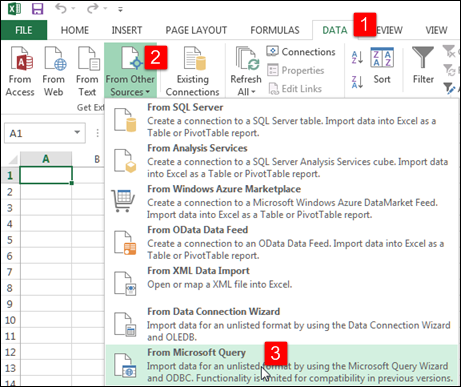The height and width of the screenshot is (387, 461).
Task: Open connection Properties
Action: [296, 70]
